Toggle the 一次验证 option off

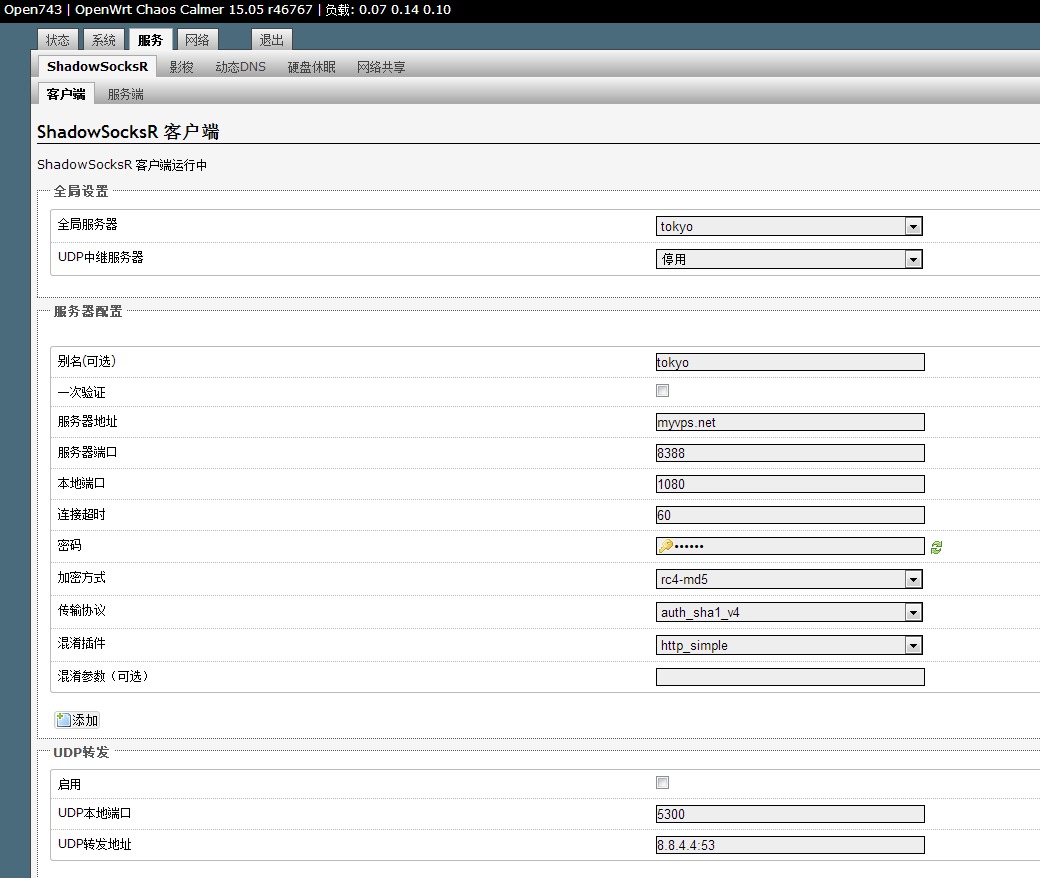coord(661,390)
